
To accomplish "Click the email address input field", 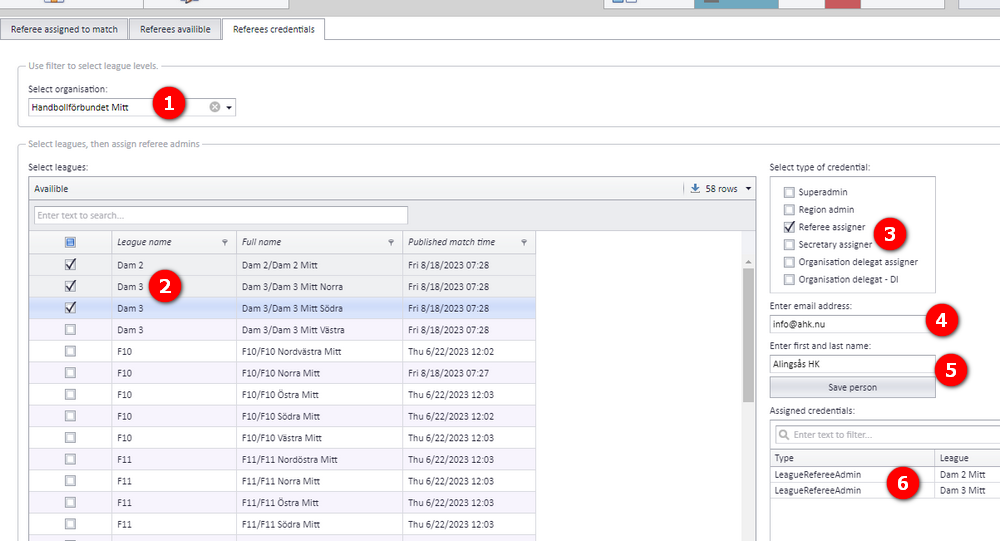I will click(x=852, y=324).
